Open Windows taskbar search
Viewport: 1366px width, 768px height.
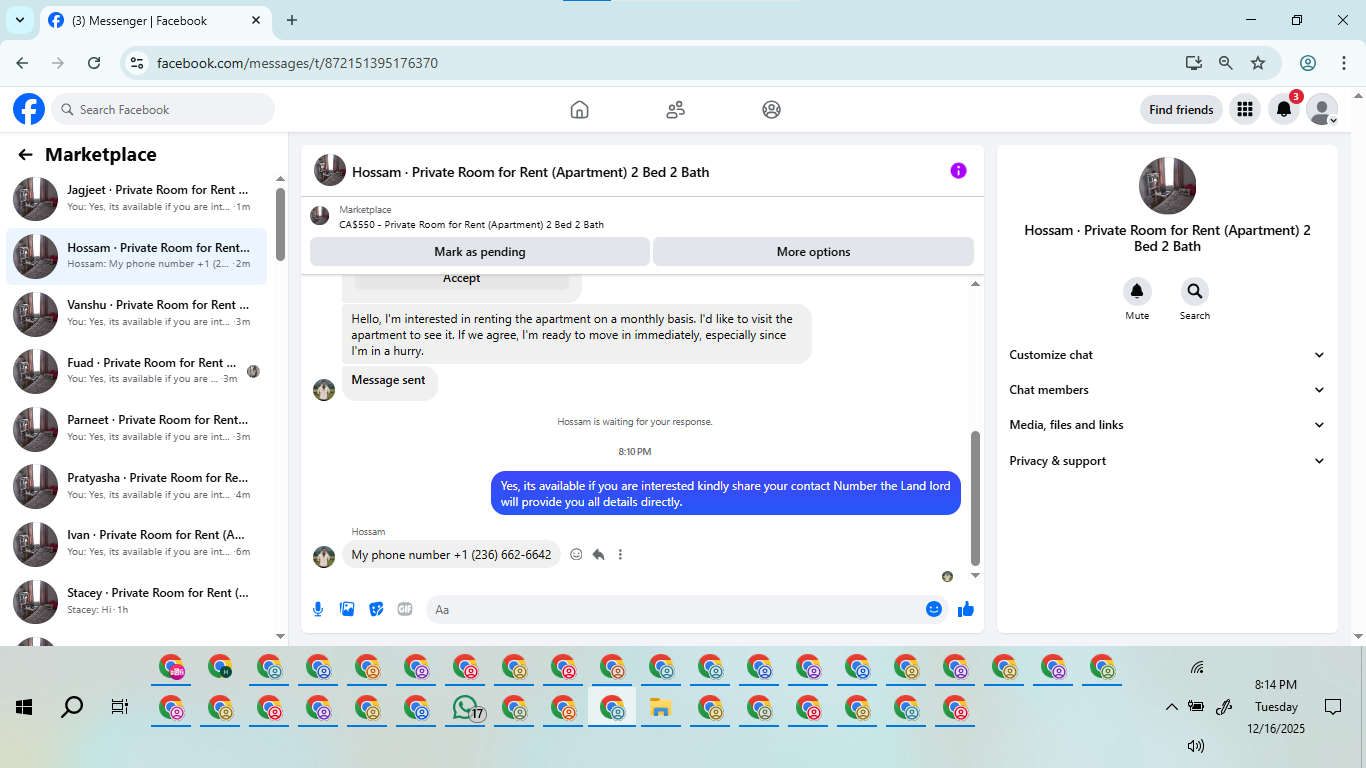[72, 707]
